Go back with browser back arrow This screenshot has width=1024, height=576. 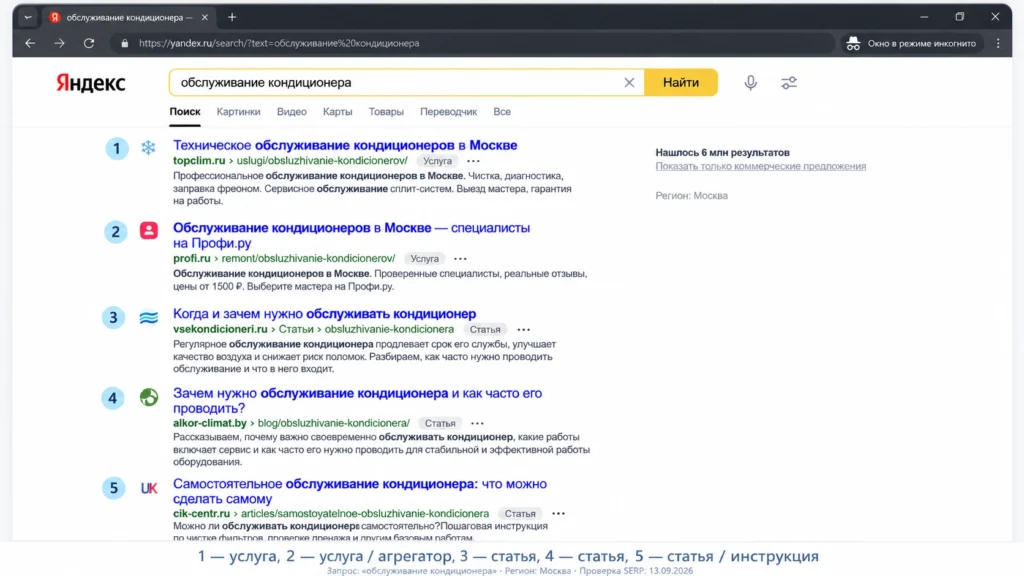tap(30, 43)
